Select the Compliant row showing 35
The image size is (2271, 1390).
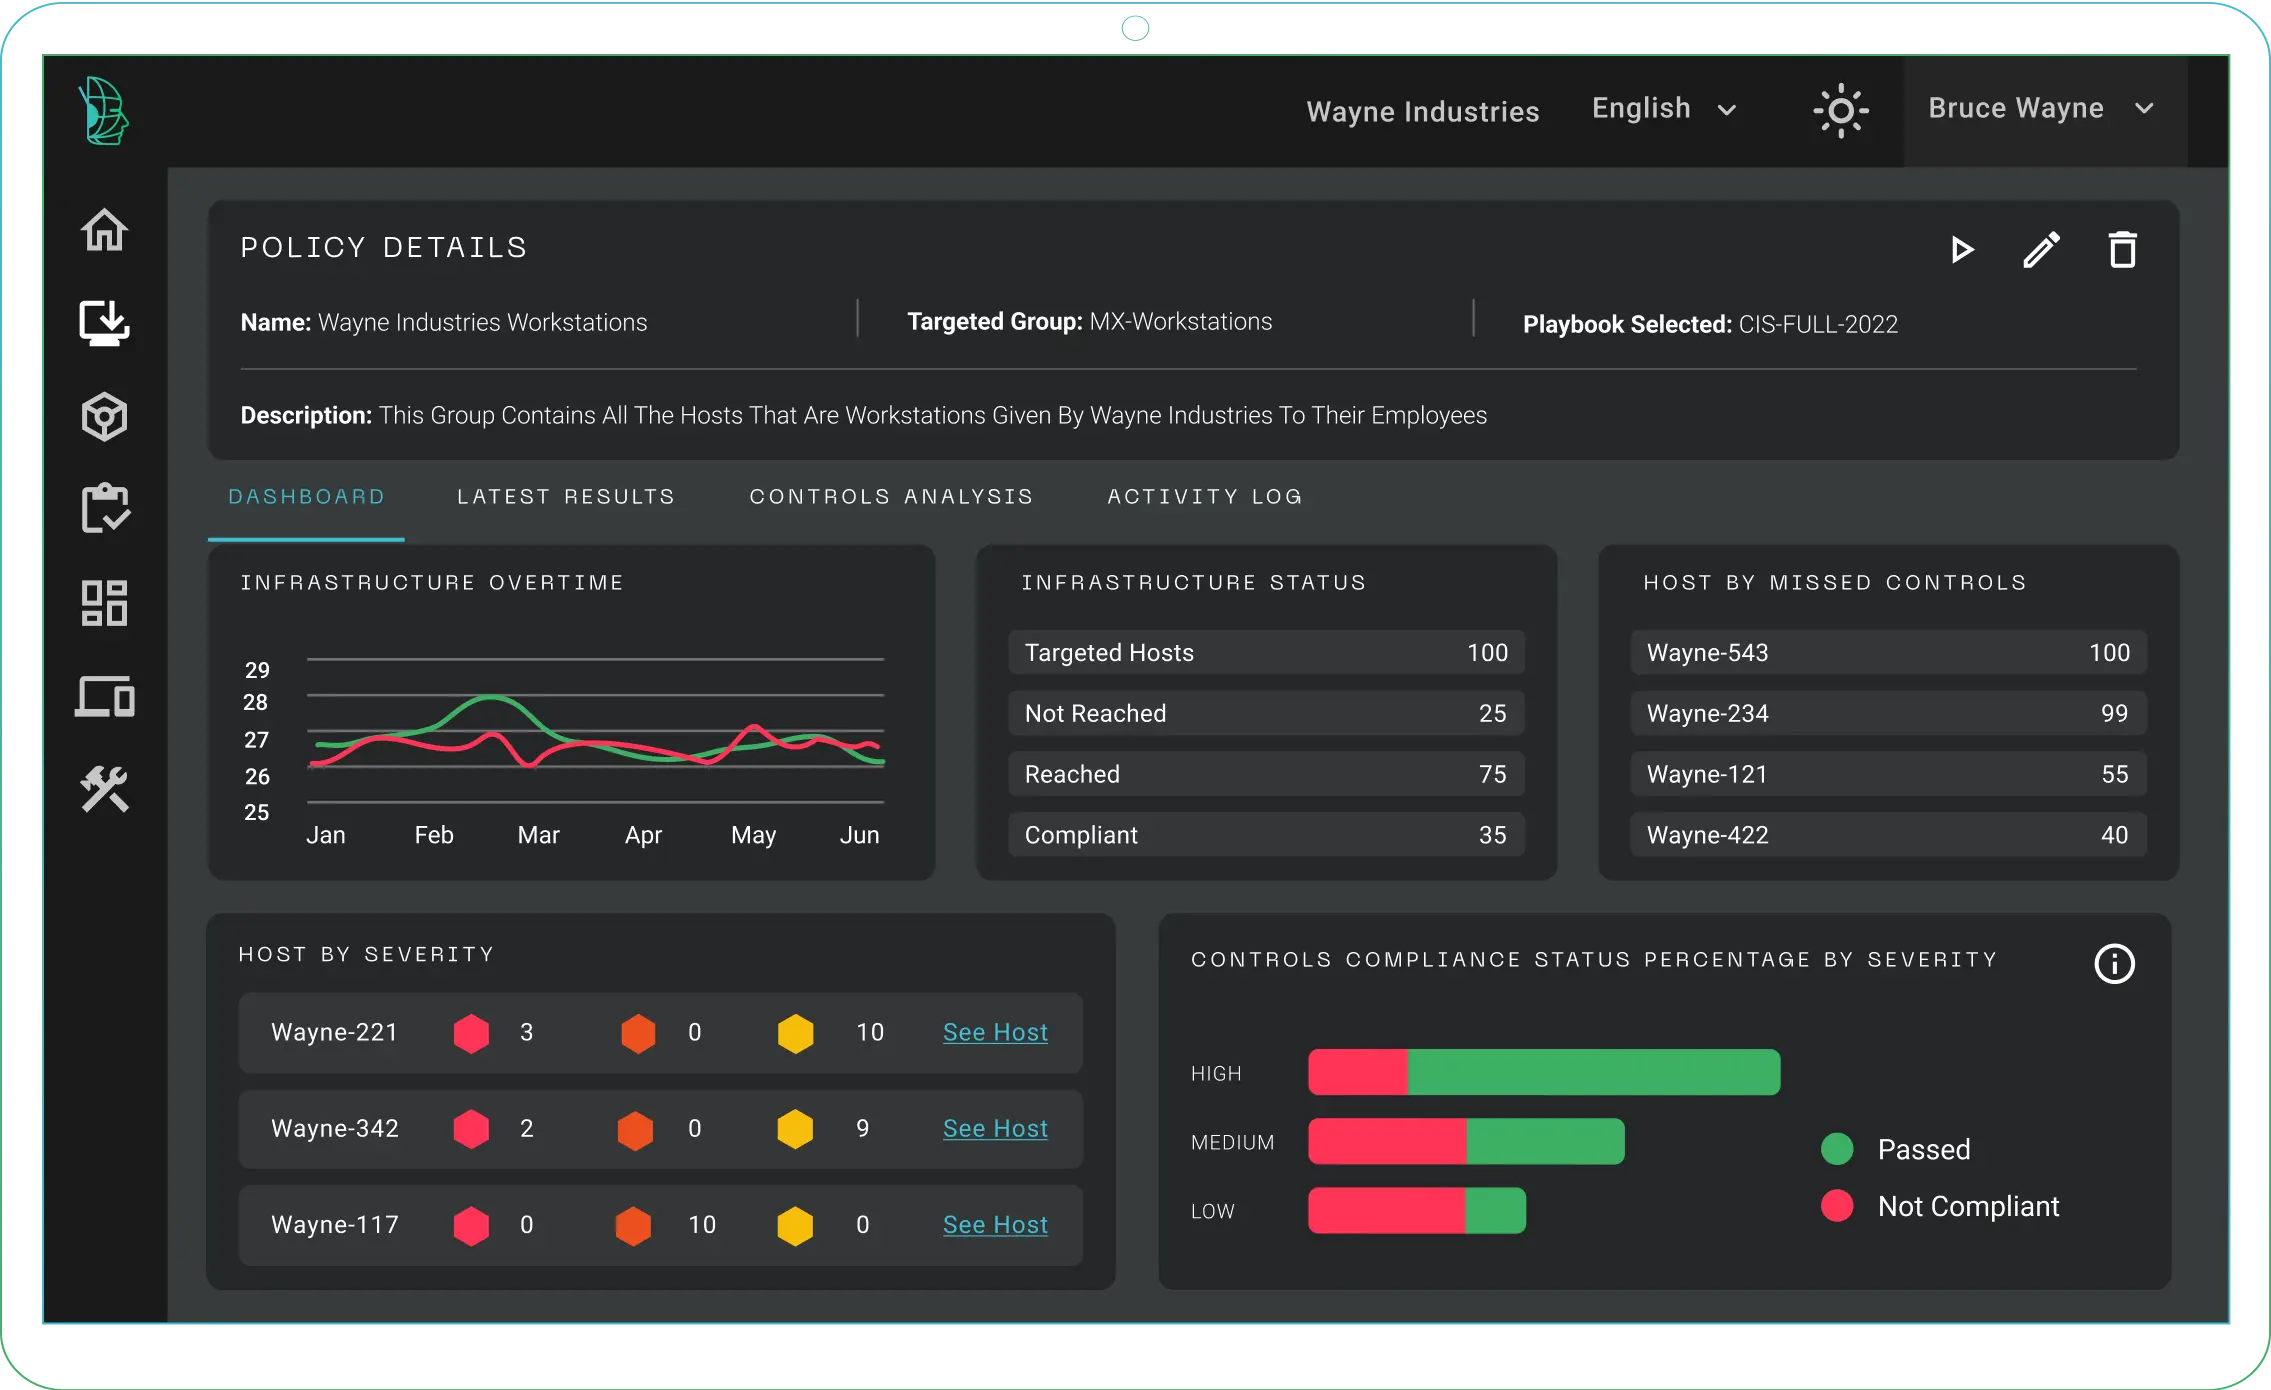[1266, 835]
